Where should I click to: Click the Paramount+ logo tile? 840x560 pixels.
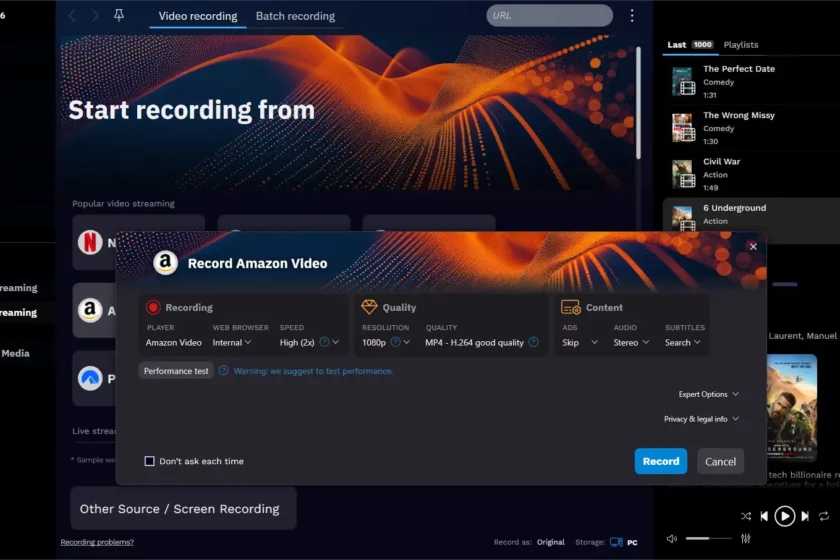90,378
